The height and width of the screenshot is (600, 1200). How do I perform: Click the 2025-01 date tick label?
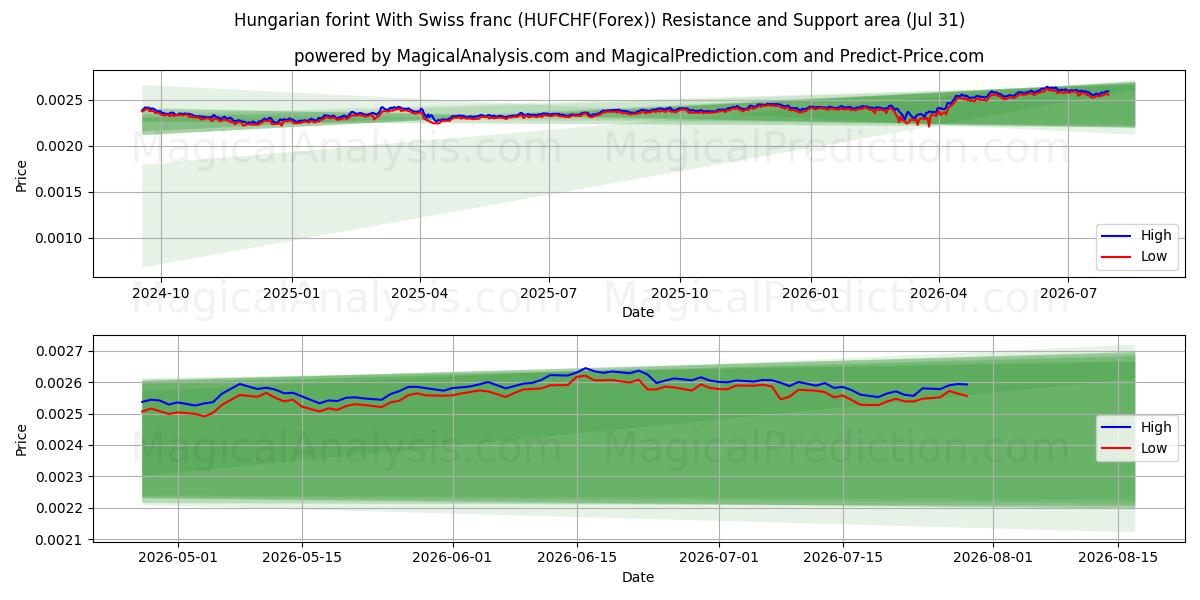[x=291, y=293]
